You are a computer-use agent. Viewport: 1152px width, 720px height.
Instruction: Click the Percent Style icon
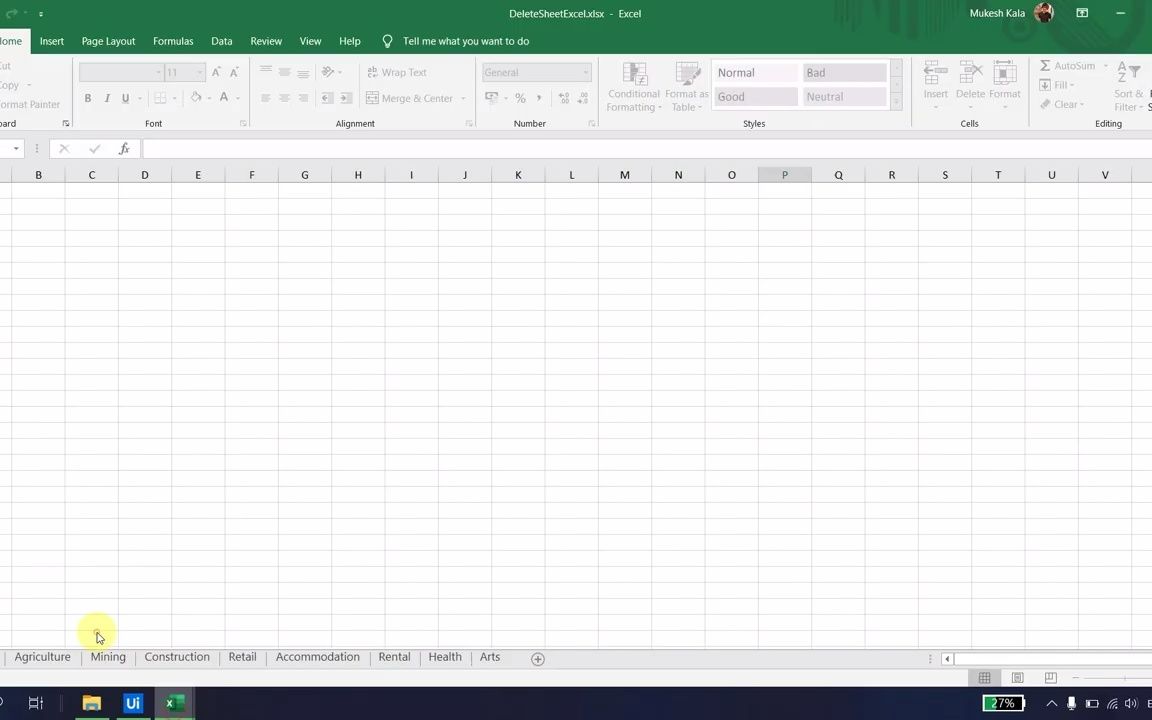pyautogui.click(x=519, y=98)
